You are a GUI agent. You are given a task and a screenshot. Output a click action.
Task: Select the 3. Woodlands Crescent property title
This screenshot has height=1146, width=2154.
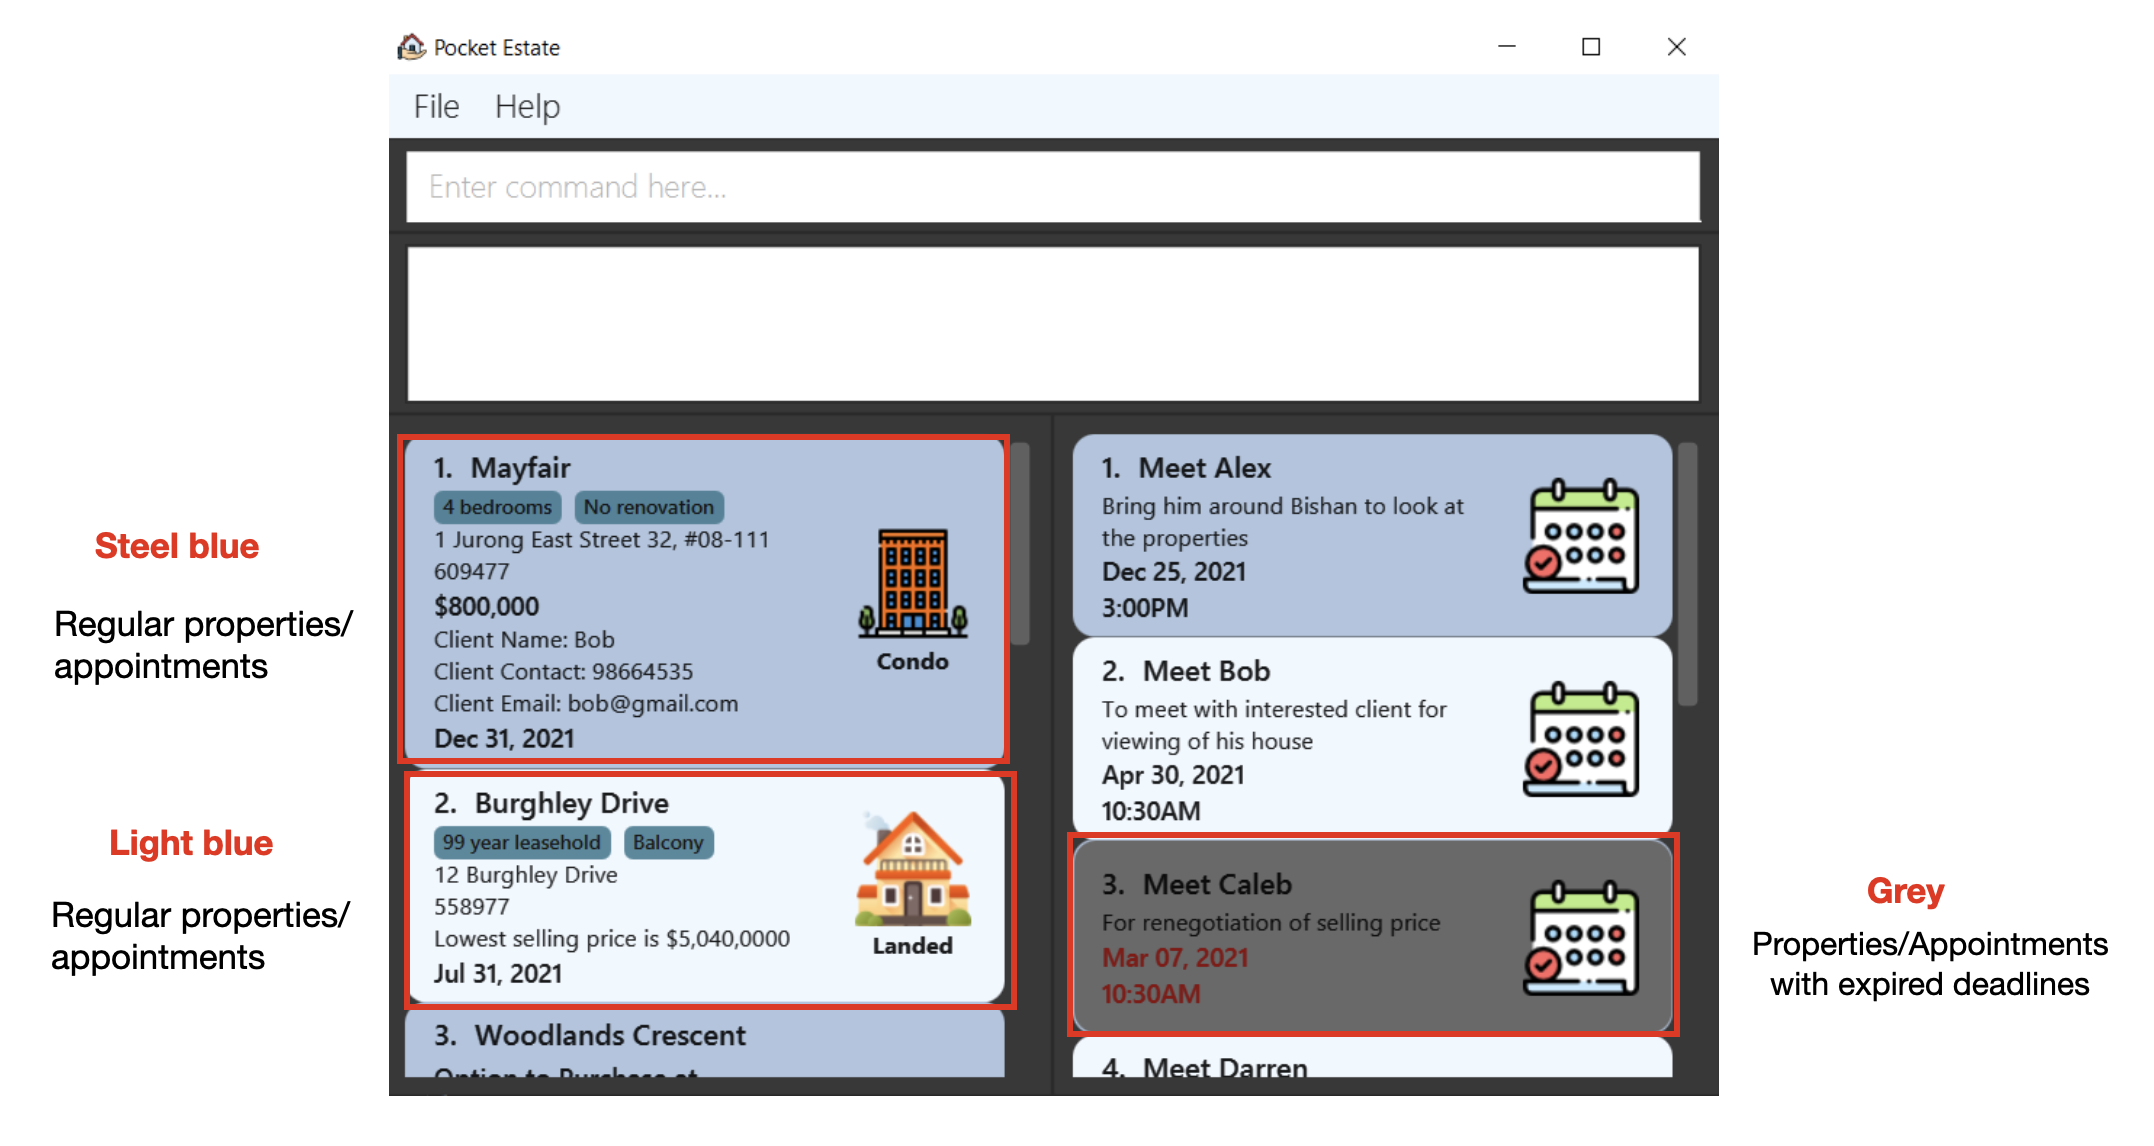(590, 1035)
